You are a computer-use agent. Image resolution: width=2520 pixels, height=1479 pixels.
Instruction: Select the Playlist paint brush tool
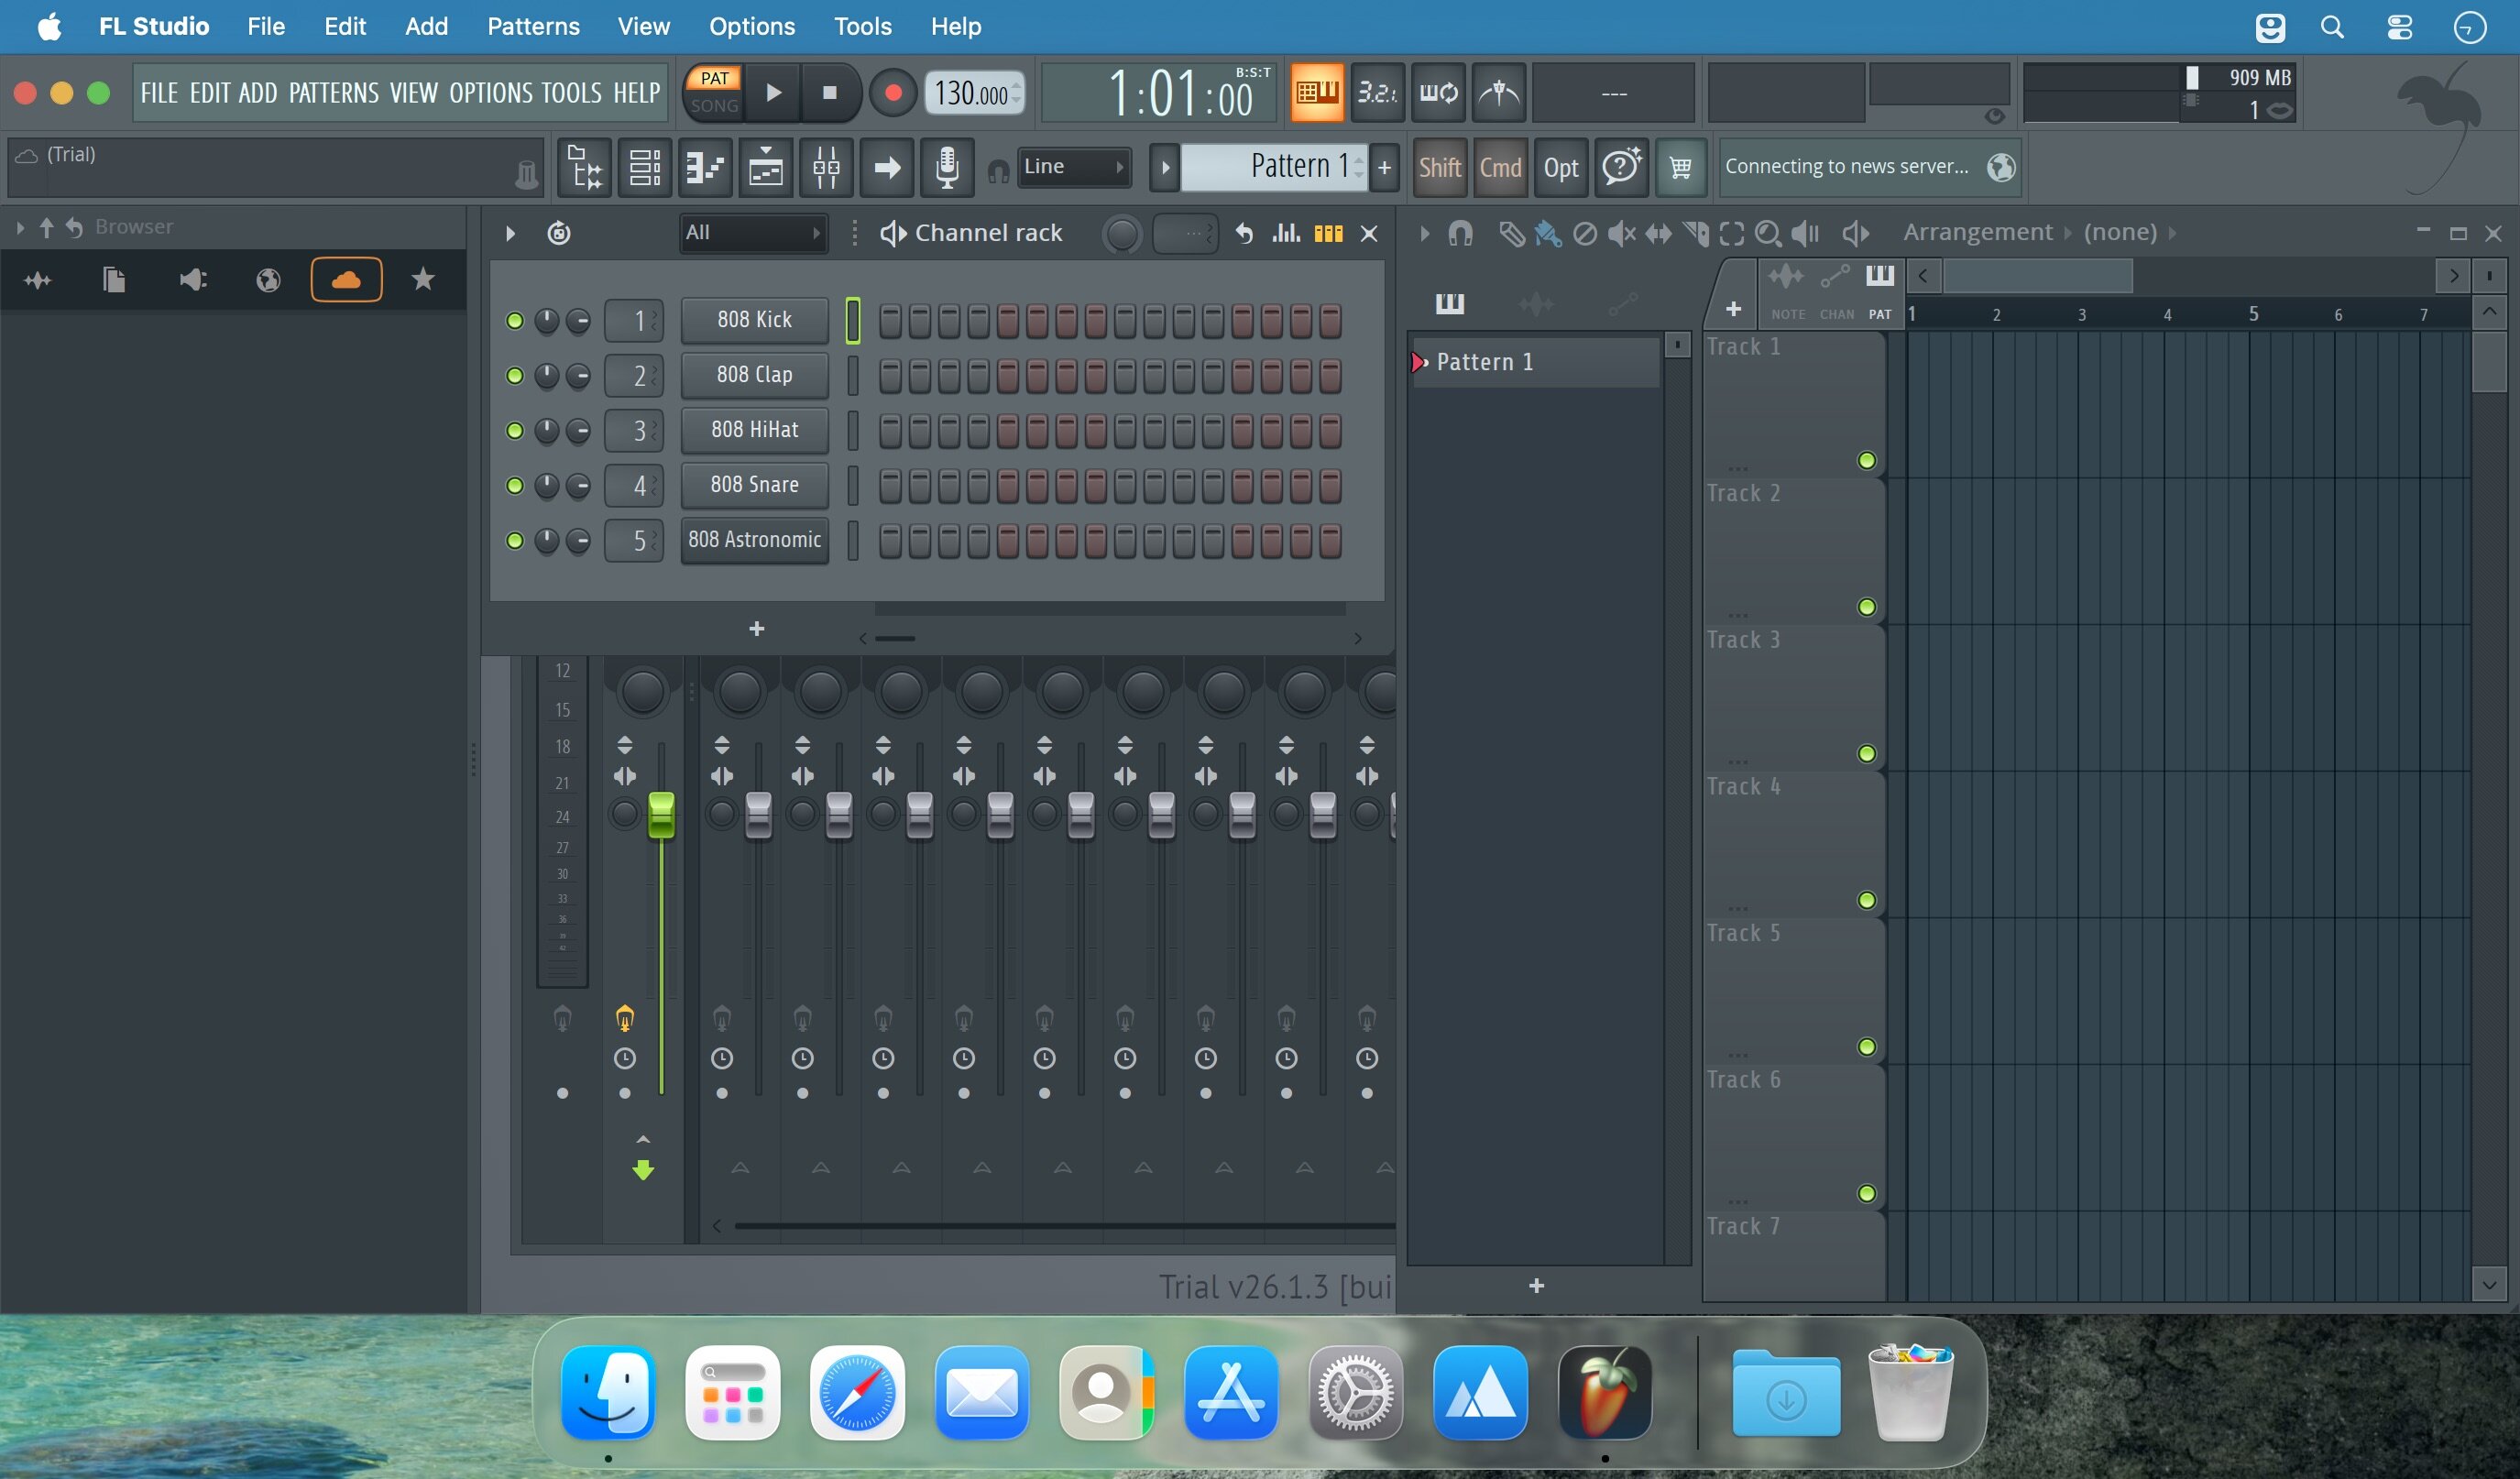(x=1548, y=233)
